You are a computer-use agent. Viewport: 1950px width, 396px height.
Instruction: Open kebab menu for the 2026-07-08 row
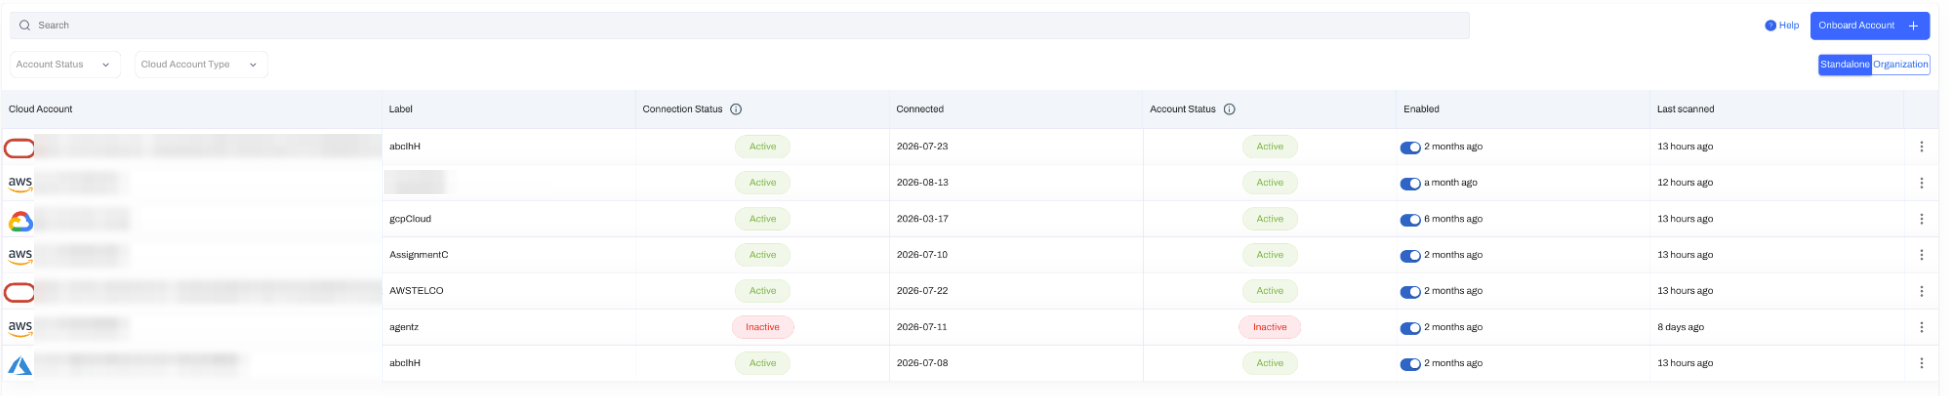tap(1921, 363)
